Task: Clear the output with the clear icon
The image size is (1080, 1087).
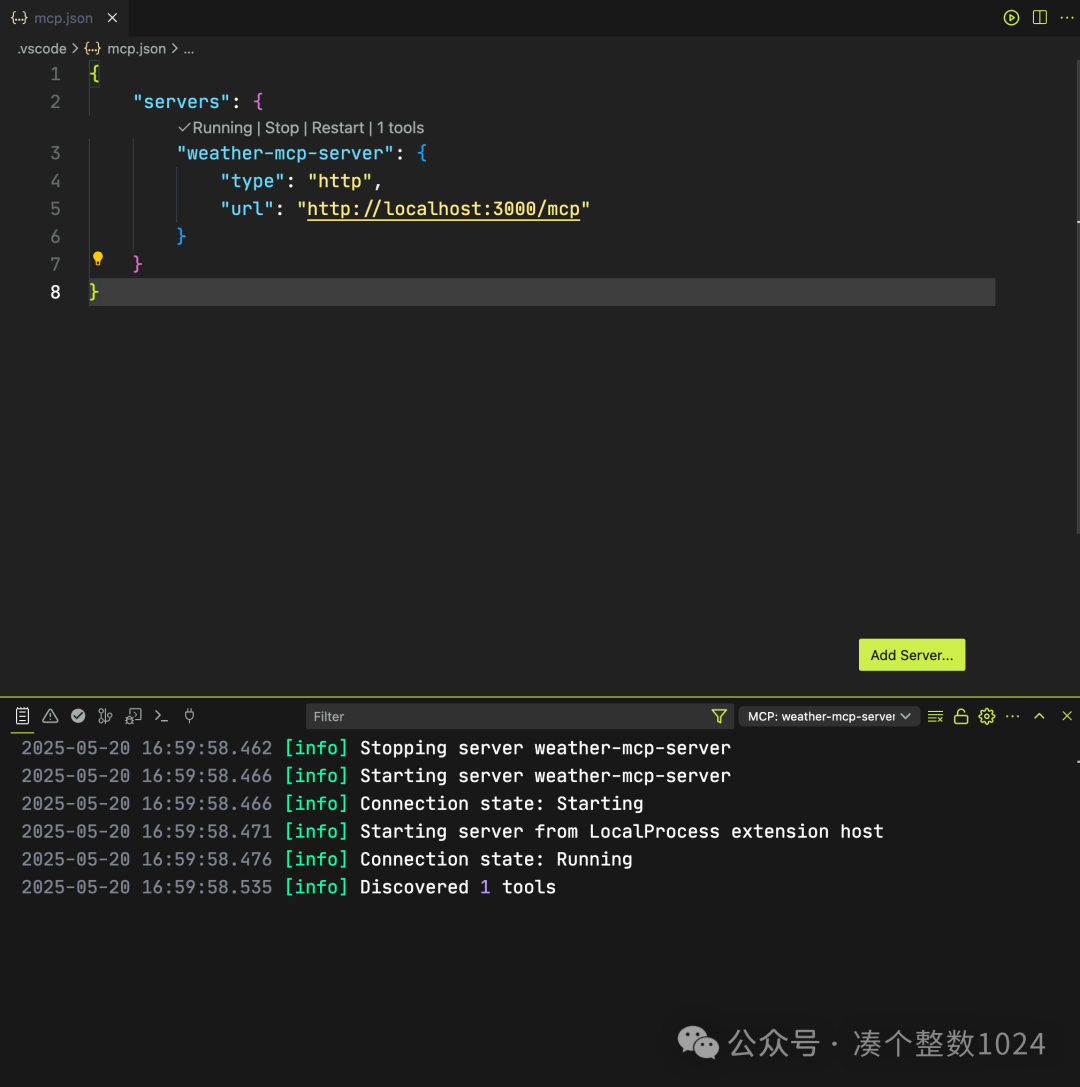Action: point(934,716)
